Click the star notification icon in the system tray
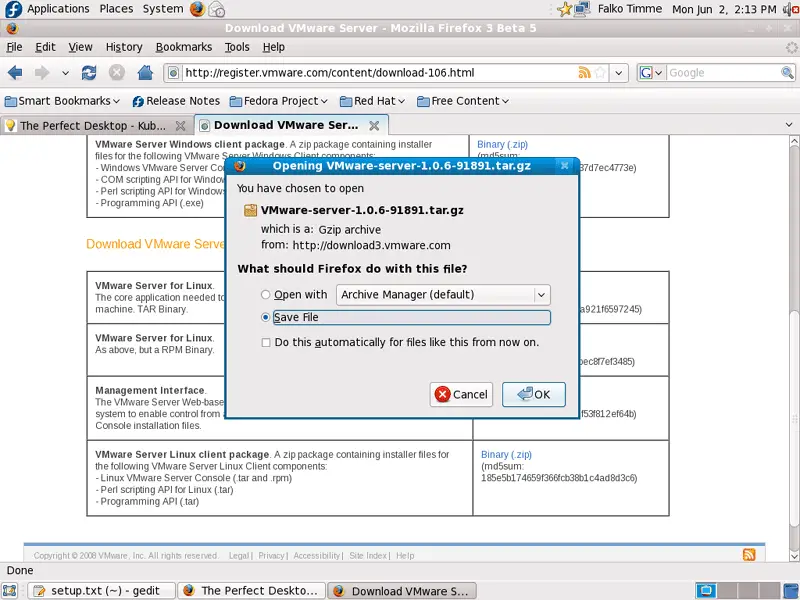 565,9
